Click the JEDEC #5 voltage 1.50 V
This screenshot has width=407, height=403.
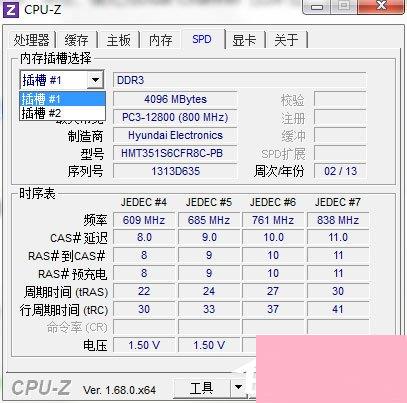pyautogui.click(x=209, y=345)
